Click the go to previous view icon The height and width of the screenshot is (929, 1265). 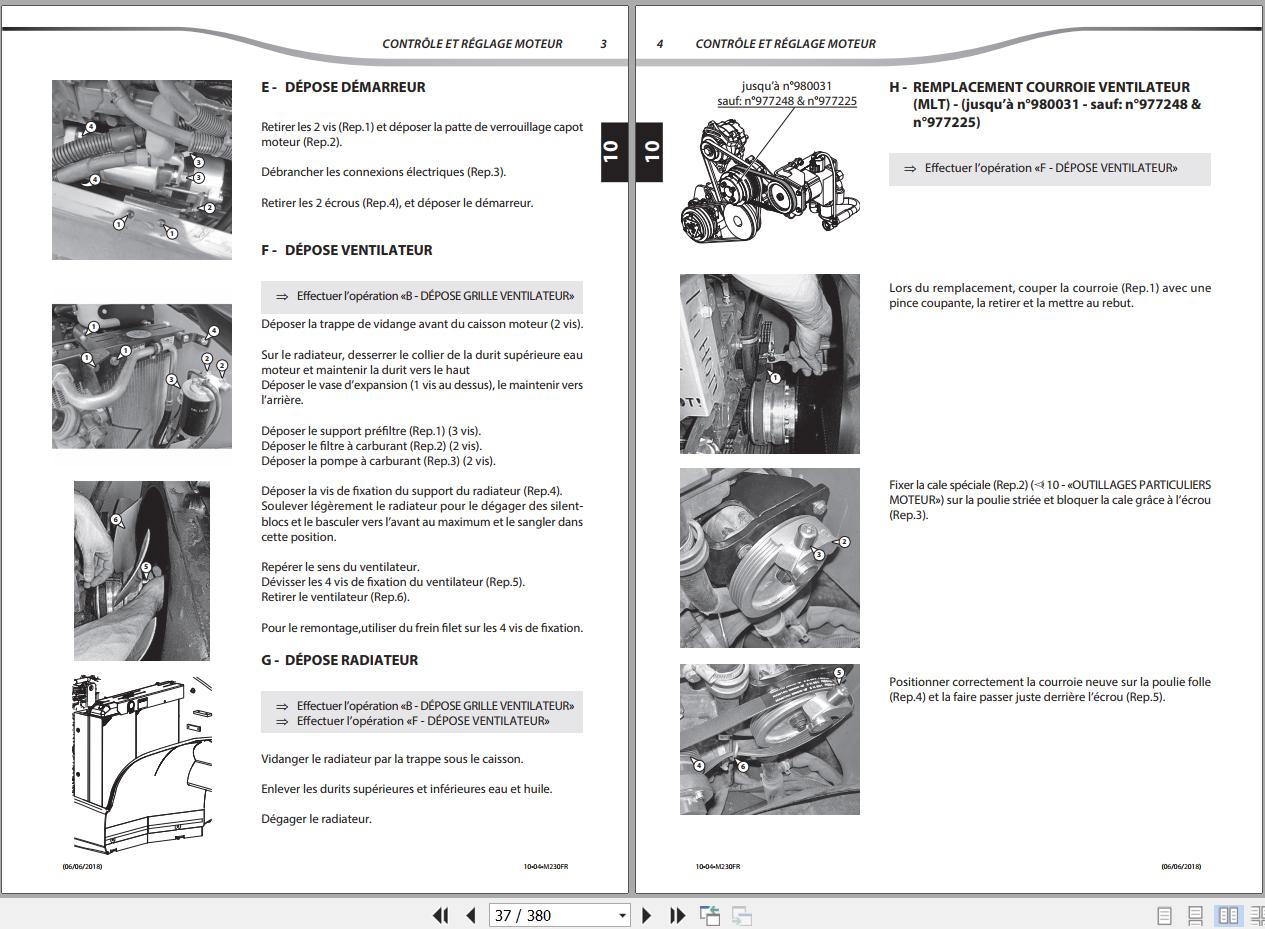[710, 915]
